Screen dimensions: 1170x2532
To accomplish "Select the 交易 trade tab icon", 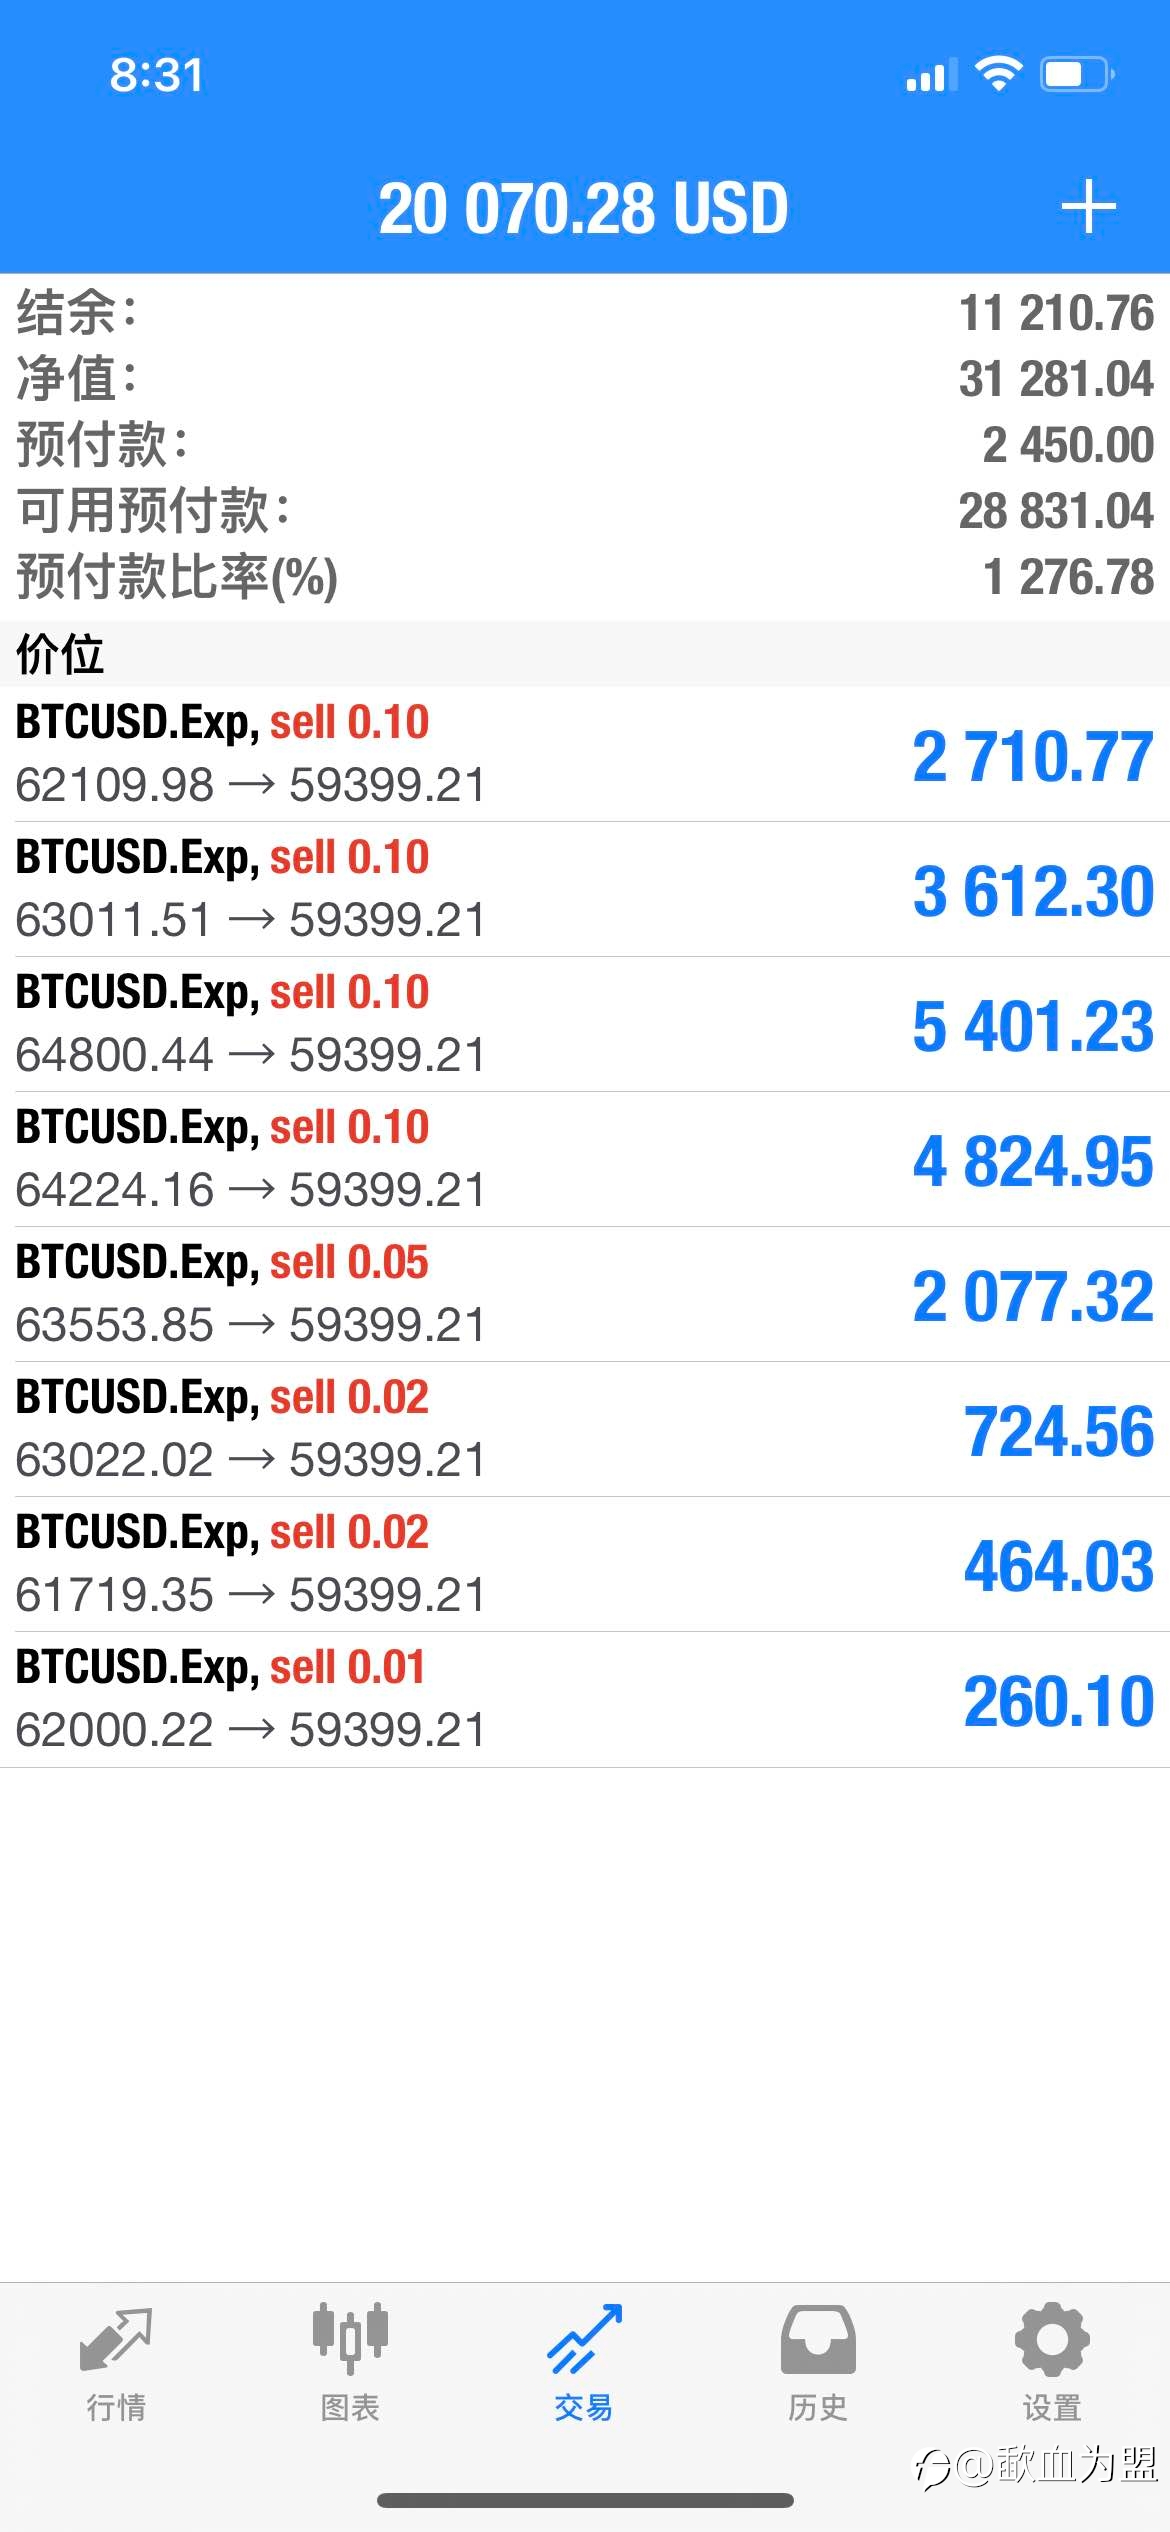I will coord(584,2339).
